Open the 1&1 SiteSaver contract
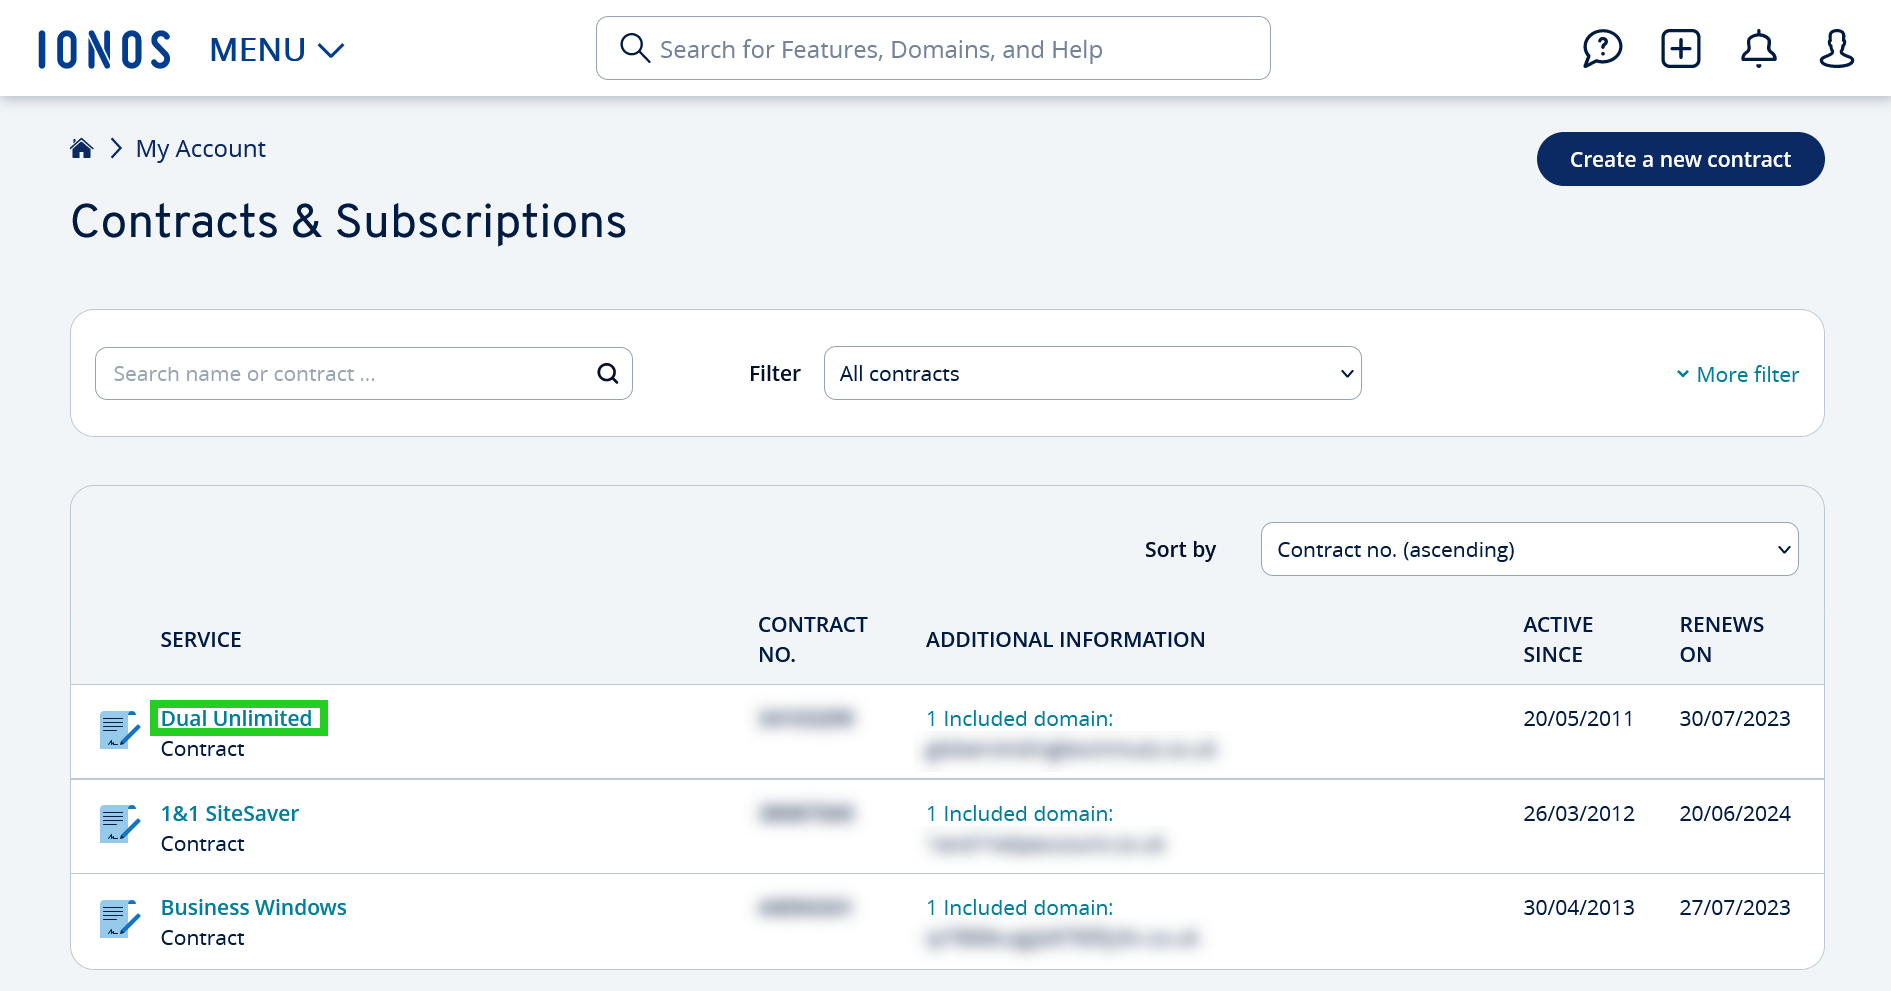 pos(230,814)
